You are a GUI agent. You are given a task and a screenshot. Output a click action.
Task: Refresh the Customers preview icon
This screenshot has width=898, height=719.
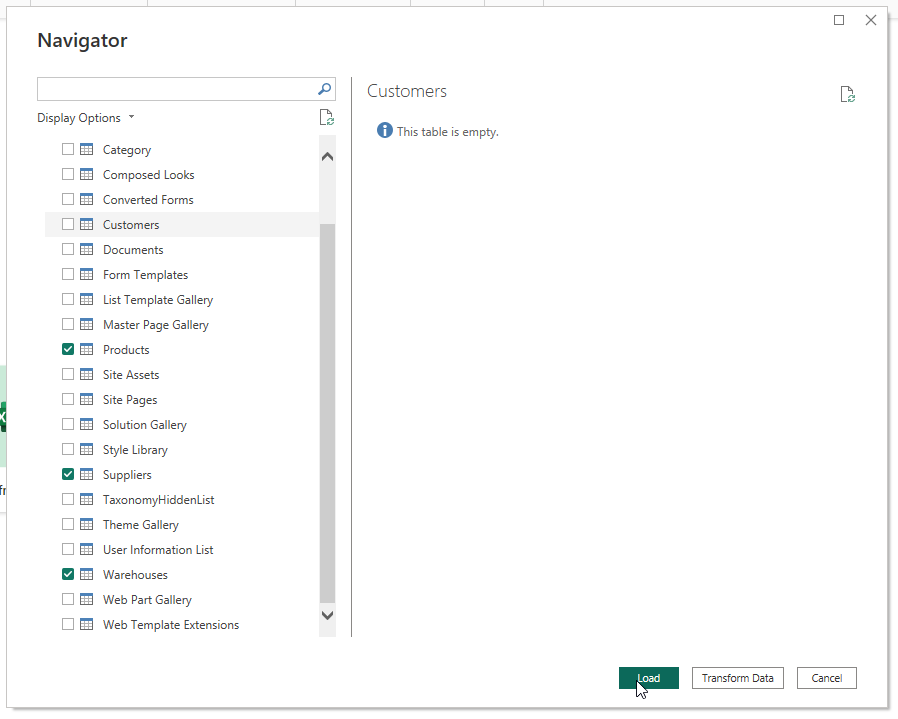pyautogui.click(x=848, y=94)
